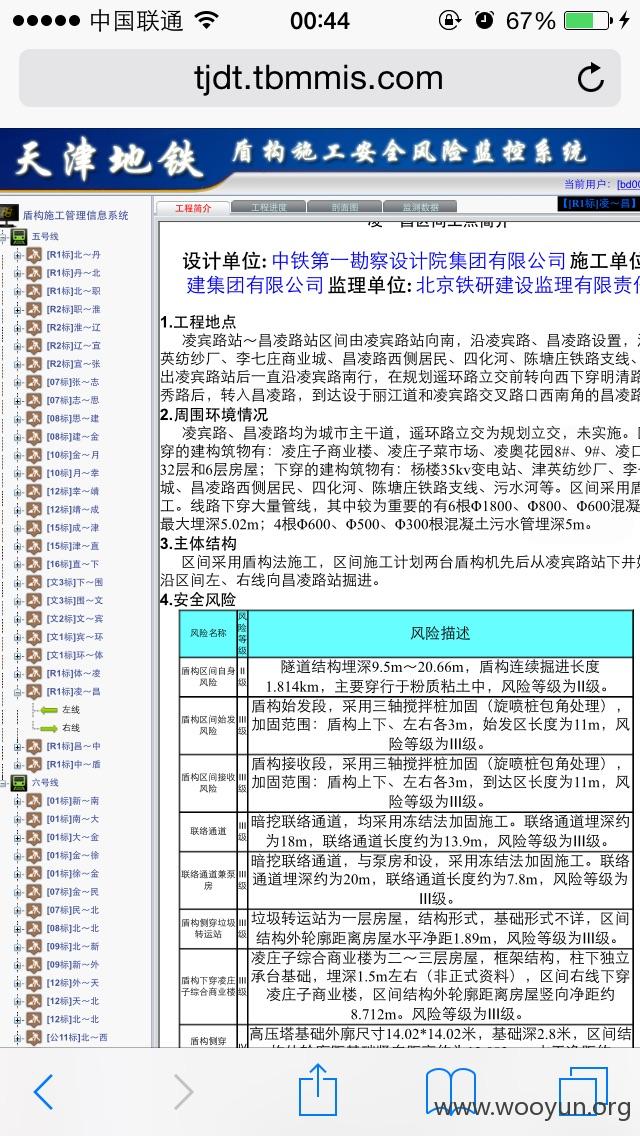The height and width of the screenshot is (1136, 640).
Task: Show Safari open tabs overview
Action: pos(583,1091)
